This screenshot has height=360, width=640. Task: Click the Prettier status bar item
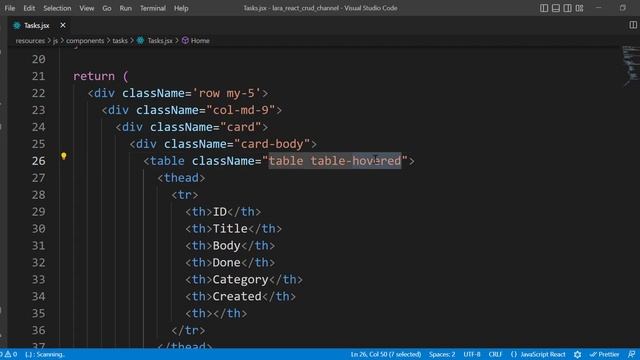[x=604, y=354]
